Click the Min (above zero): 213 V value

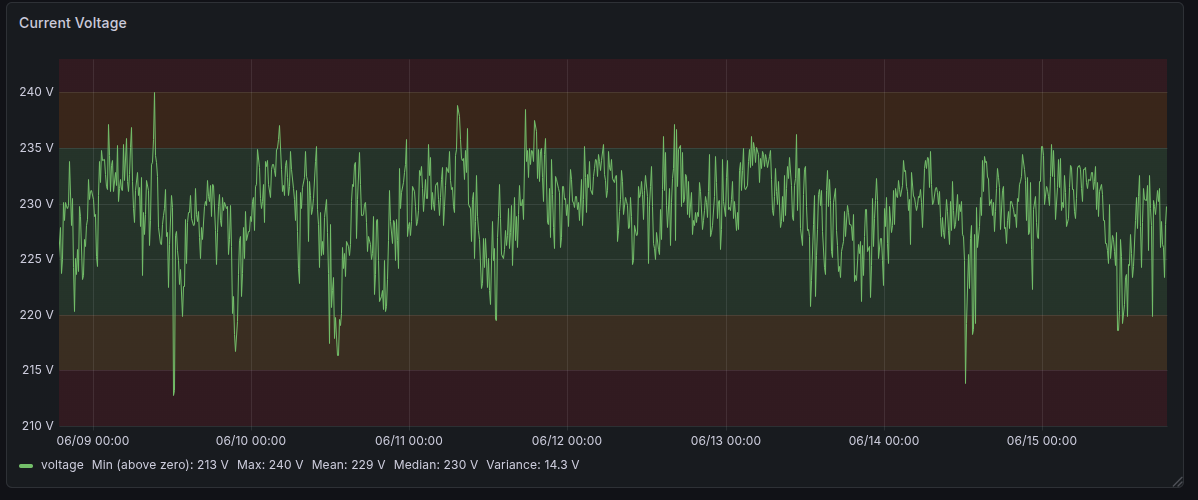pyautogui.click(x=160, y=465)
